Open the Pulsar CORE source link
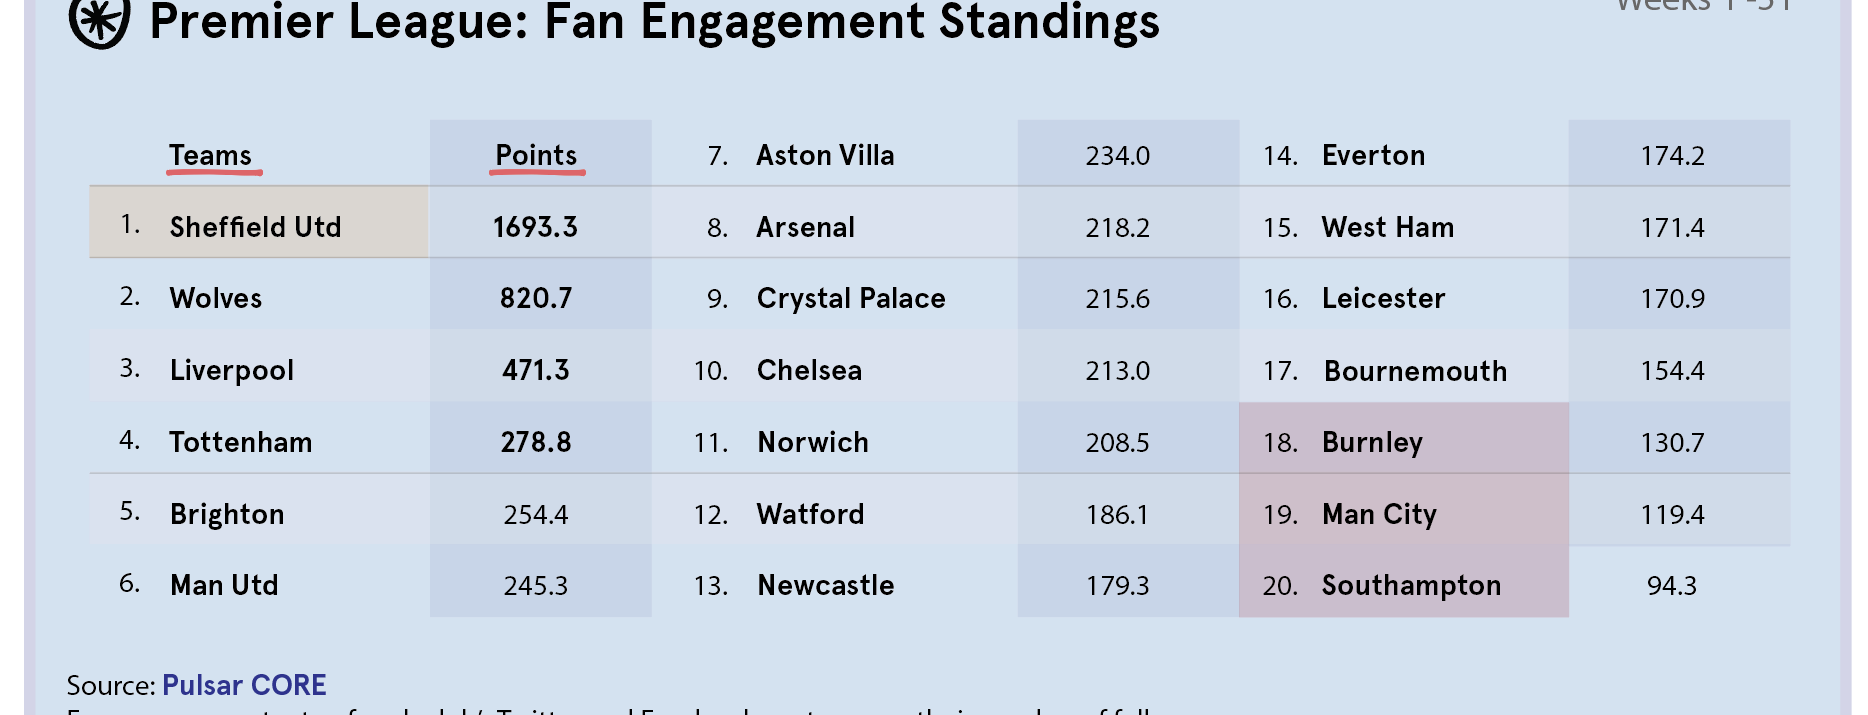The width and height of the screenshot is (1868, 715). pos(244,685)
